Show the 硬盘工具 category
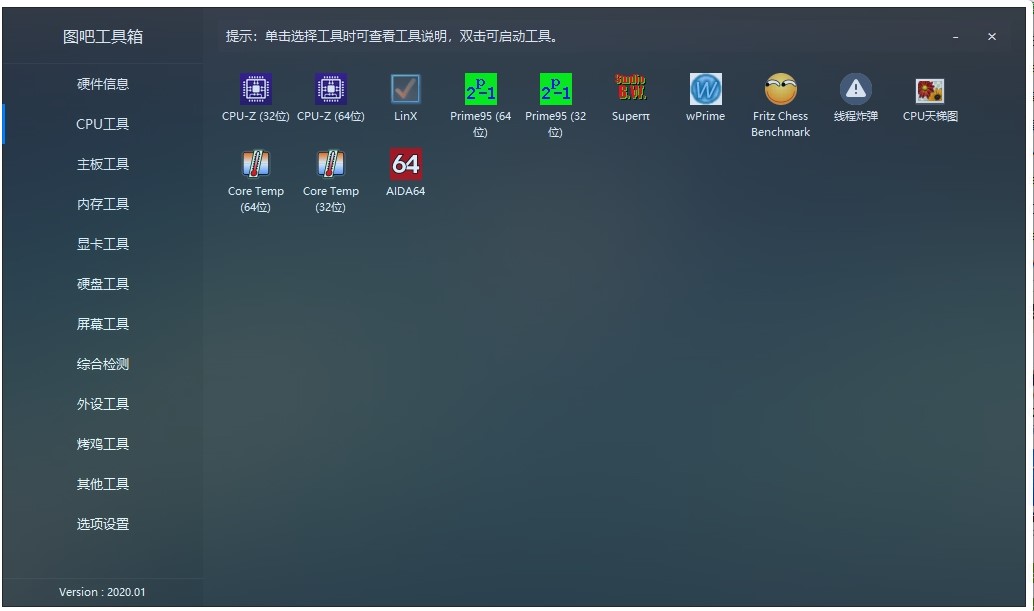The height and width of the screenshot is (611, 1034). click(103, 284)
